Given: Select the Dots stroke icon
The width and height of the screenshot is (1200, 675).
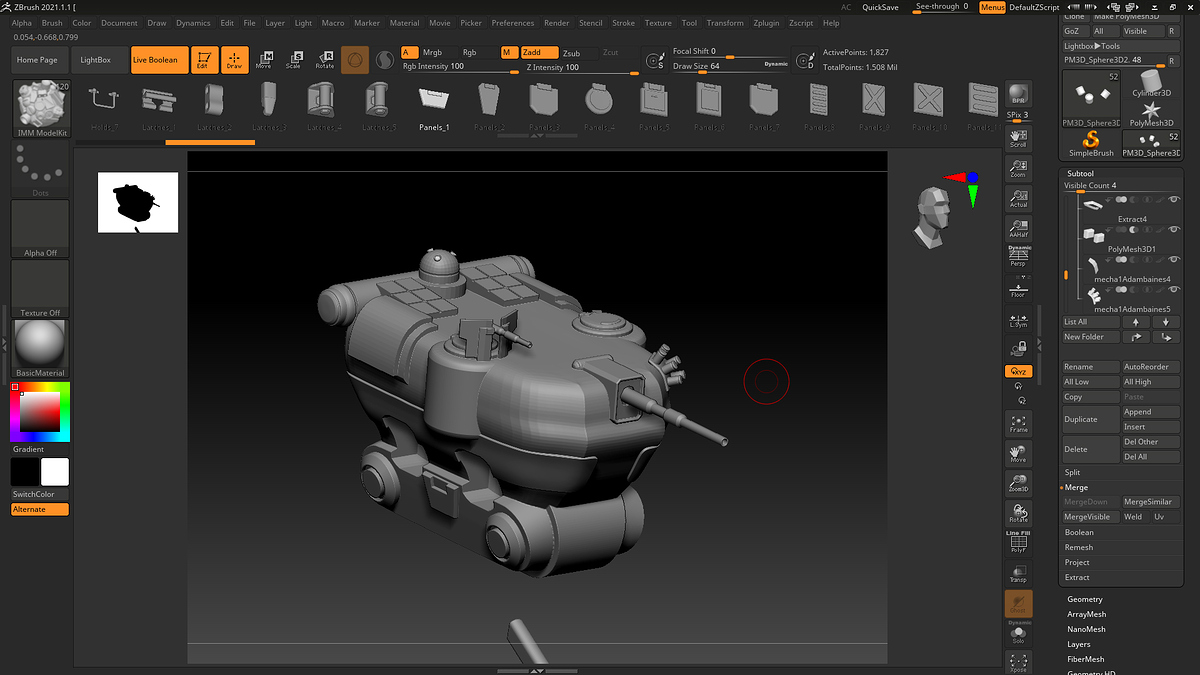Looking at the screenshot, I should [40, 169].
